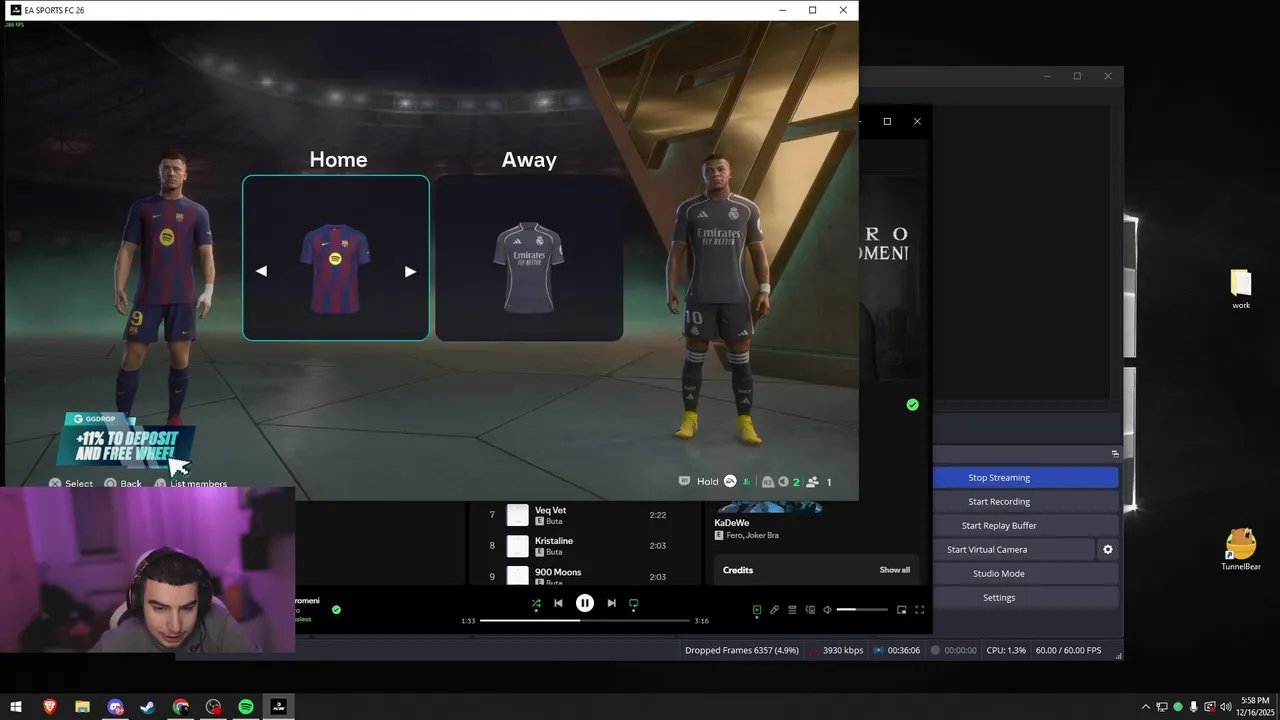Viewport: 1280px width, 720px height.
Task: Skip to next track in Spotify
Action: pyautogui.click(x=611, y=603)
